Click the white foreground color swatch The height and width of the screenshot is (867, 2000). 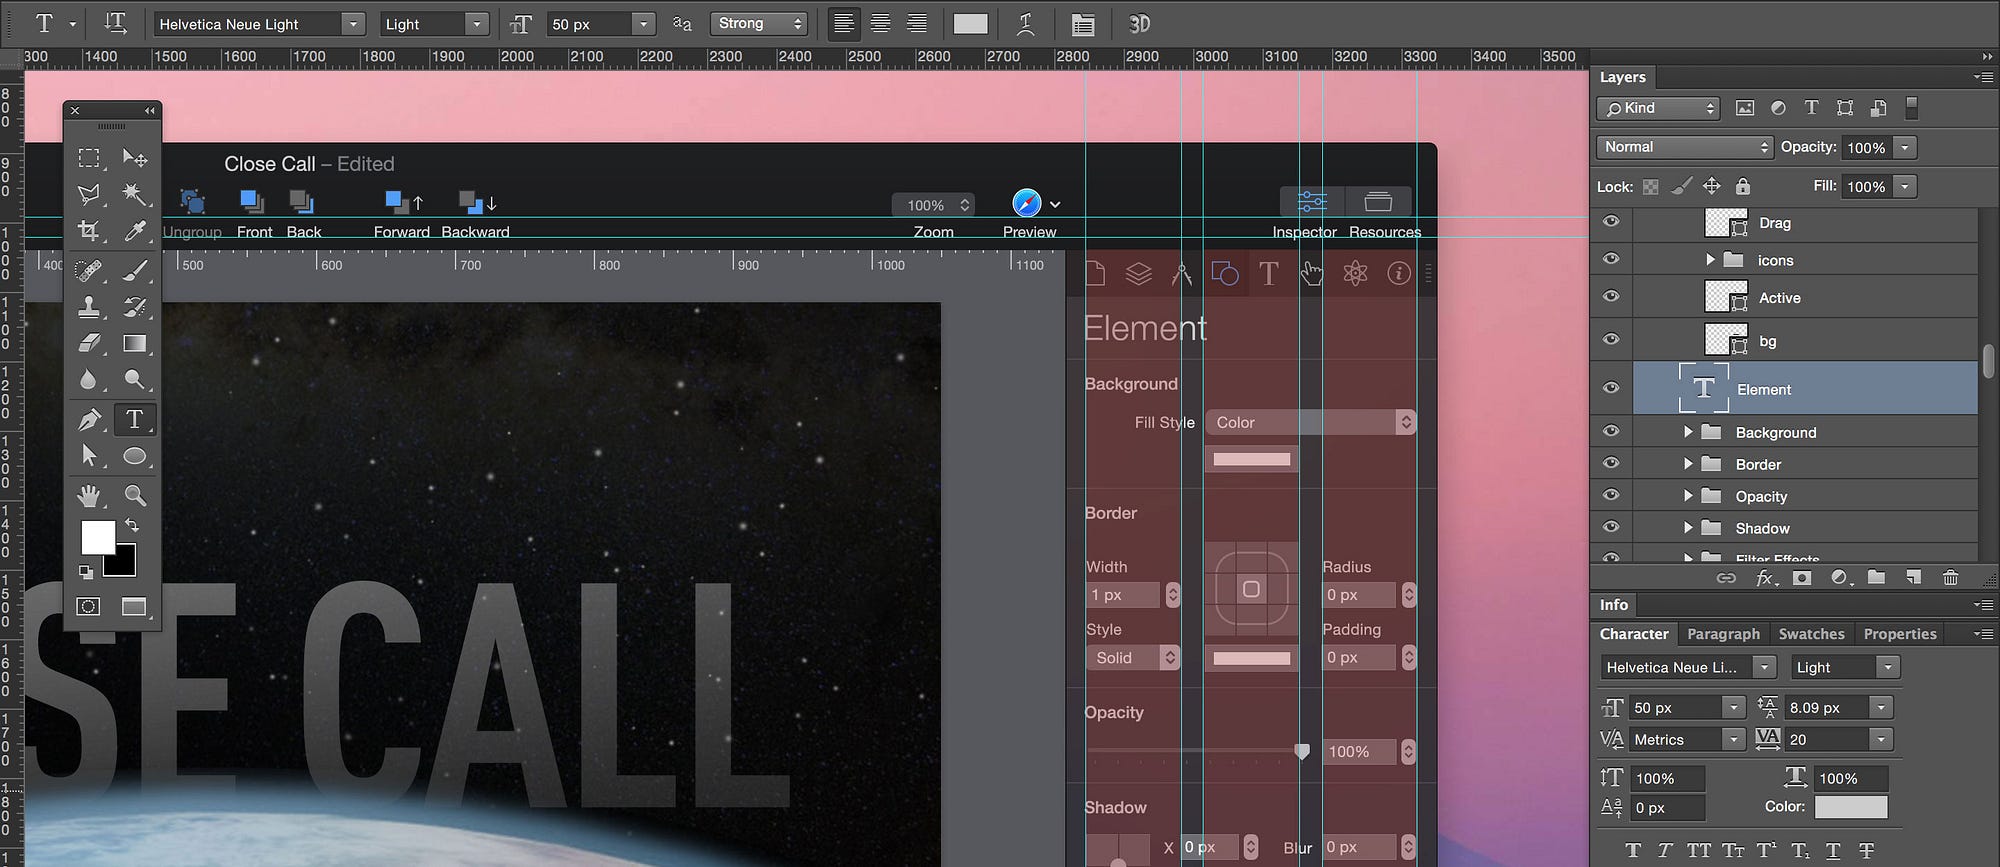[98, 537]
